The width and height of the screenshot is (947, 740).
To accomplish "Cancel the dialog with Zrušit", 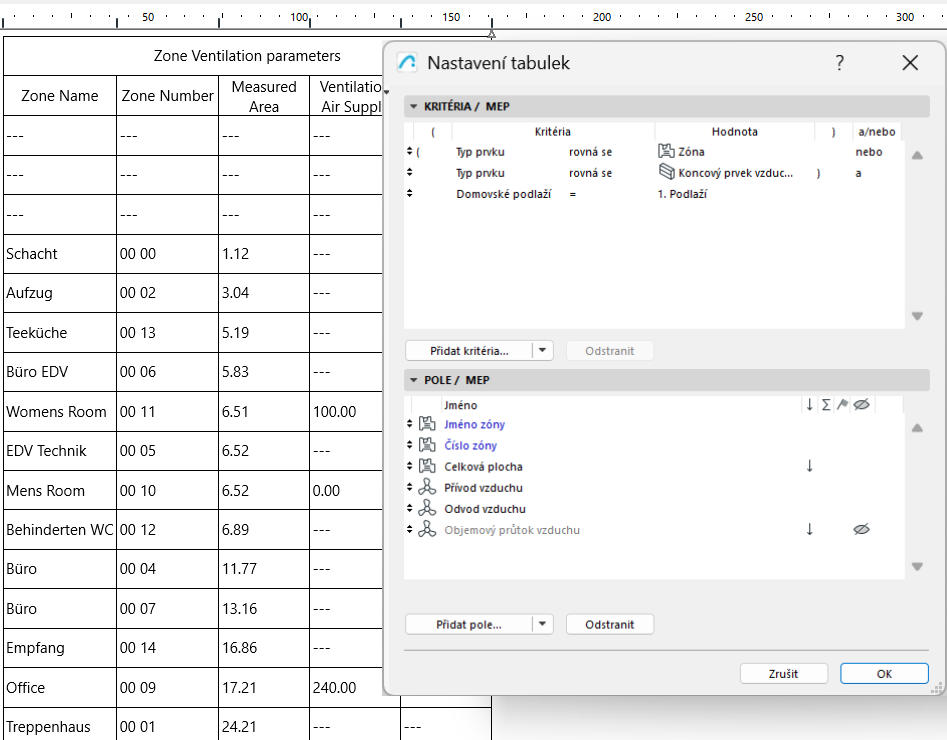I will tap(783, 673).
